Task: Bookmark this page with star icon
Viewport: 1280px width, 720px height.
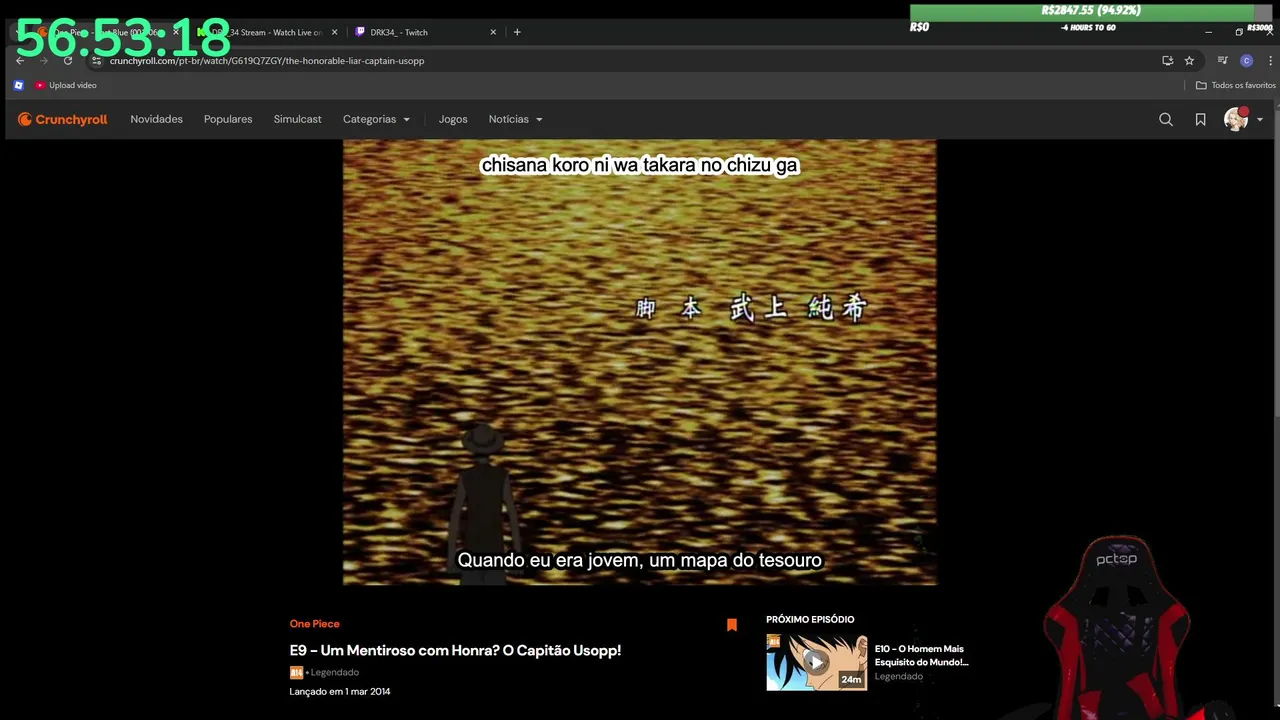Action: click(1189, 61)
